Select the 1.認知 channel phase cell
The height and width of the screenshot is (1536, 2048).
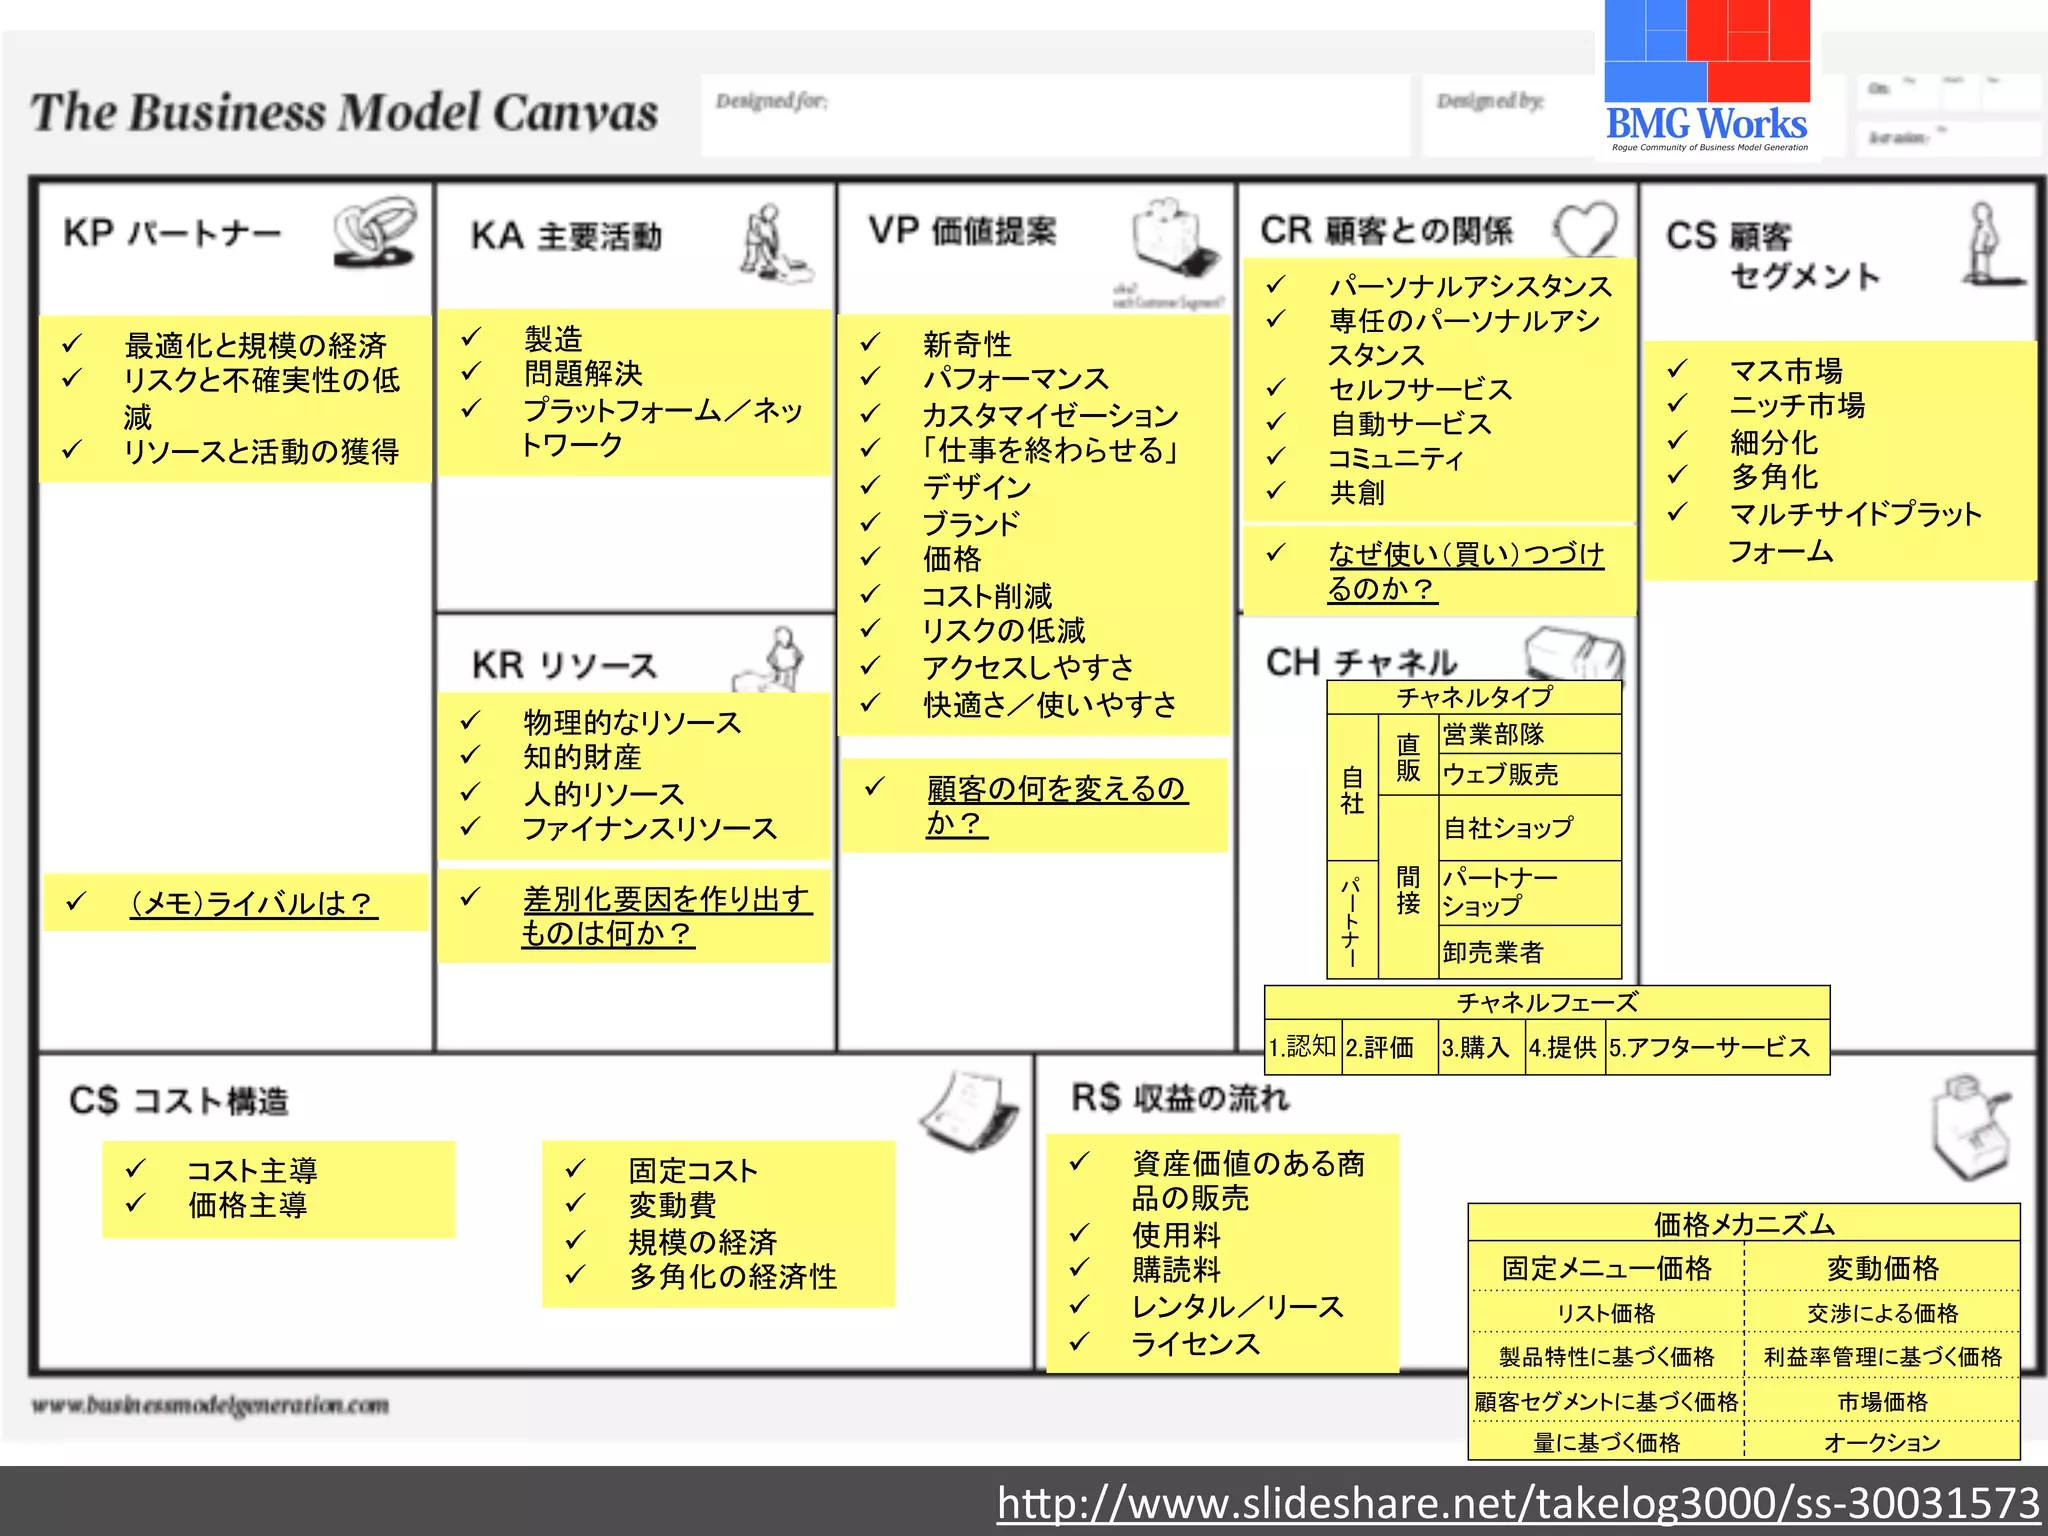click(x=1302, y=1047)
